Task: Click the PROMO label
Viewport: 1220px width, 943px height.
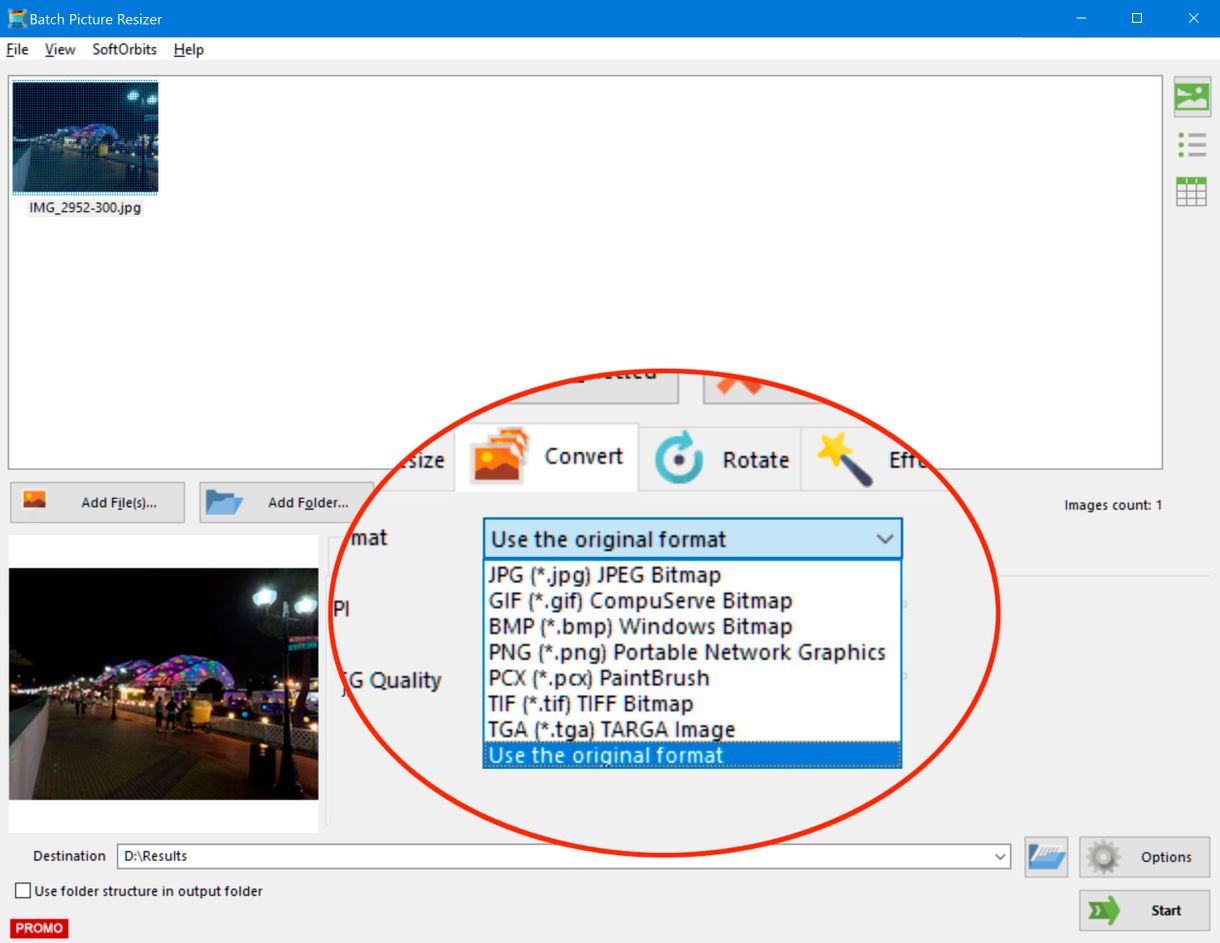Action: [x=39, y=928]
